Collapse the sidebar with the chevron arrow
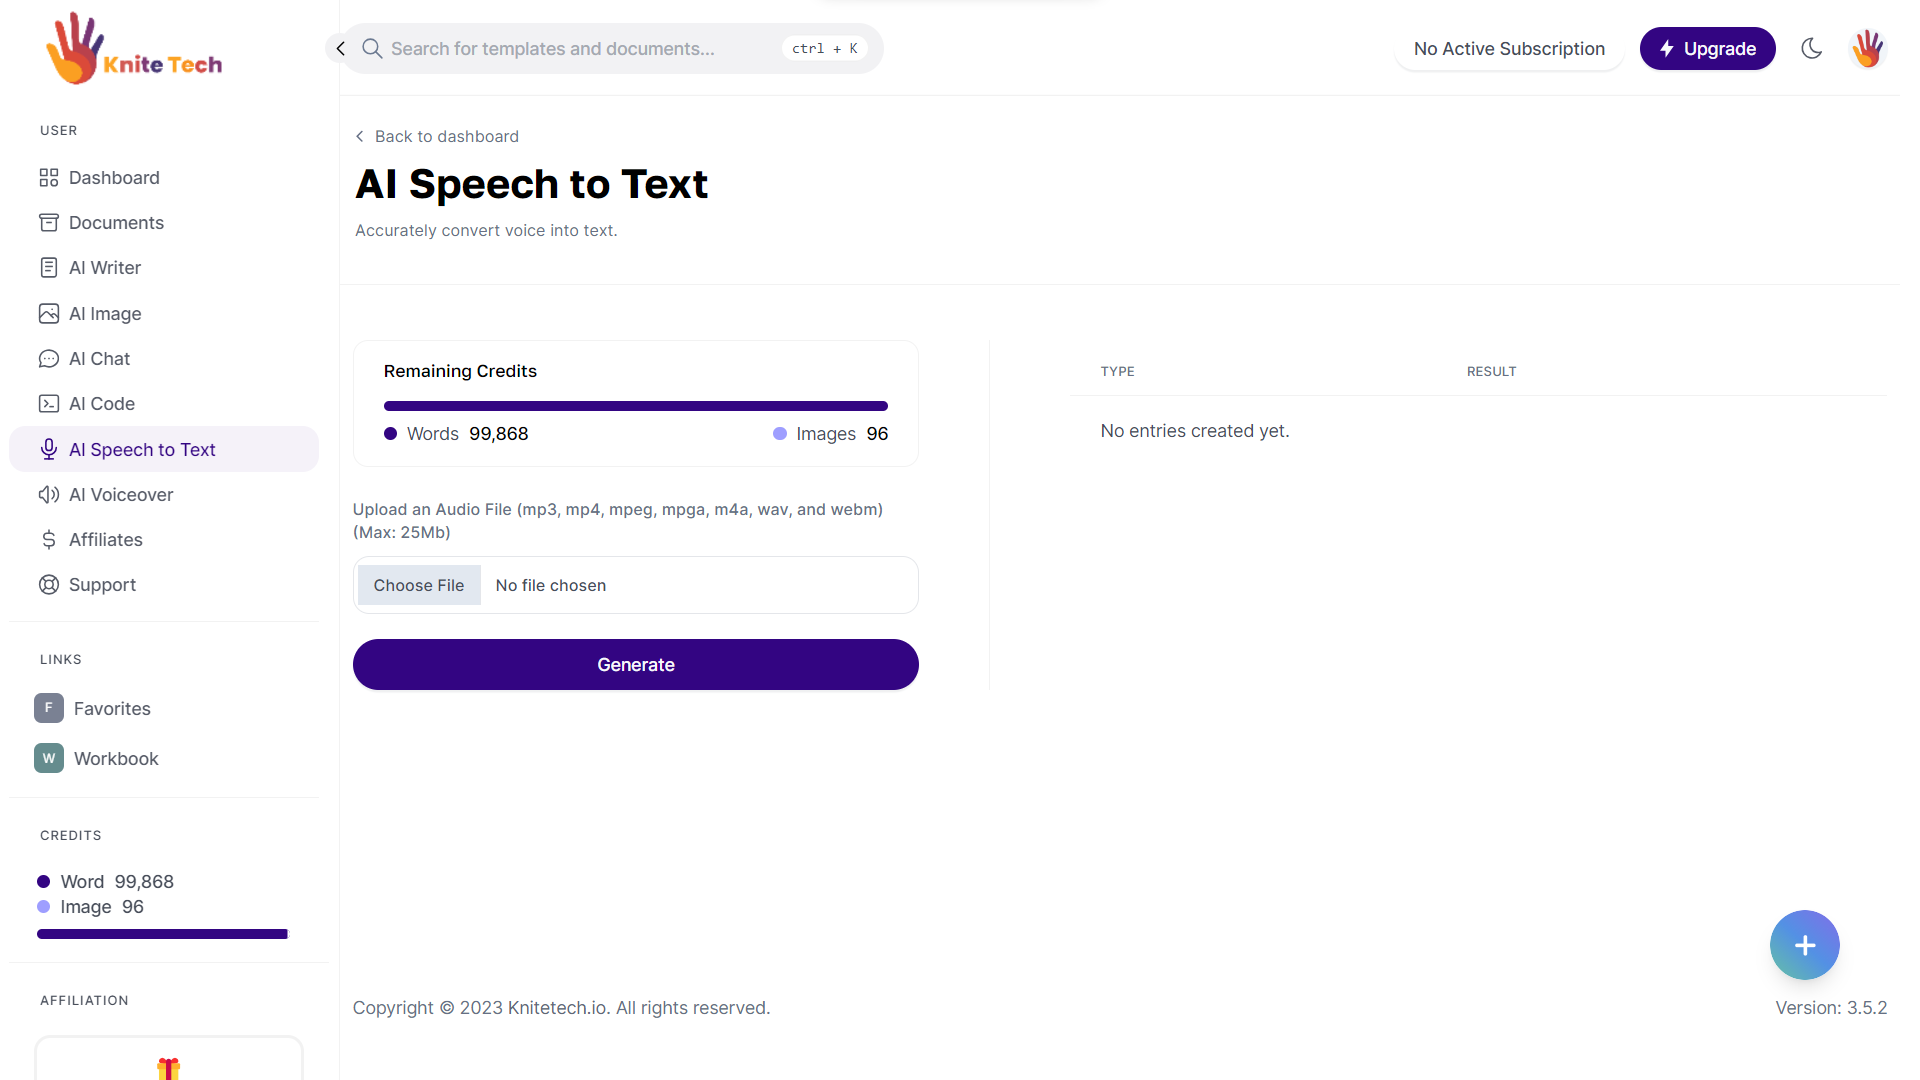 point(340,48)
